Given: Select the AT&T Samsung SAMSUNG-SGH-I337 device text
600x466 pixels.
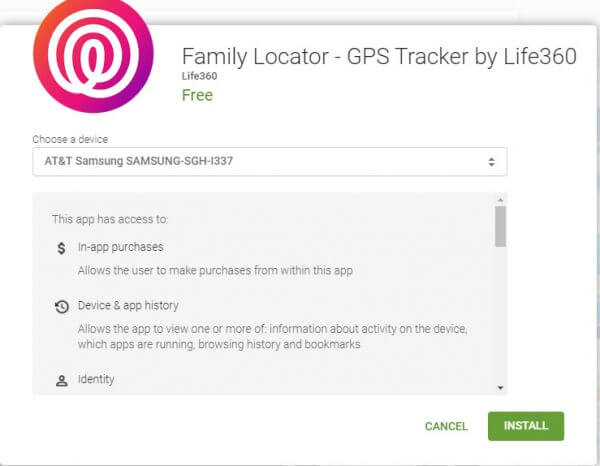Looking at the screenshot, I should point(139,161).
